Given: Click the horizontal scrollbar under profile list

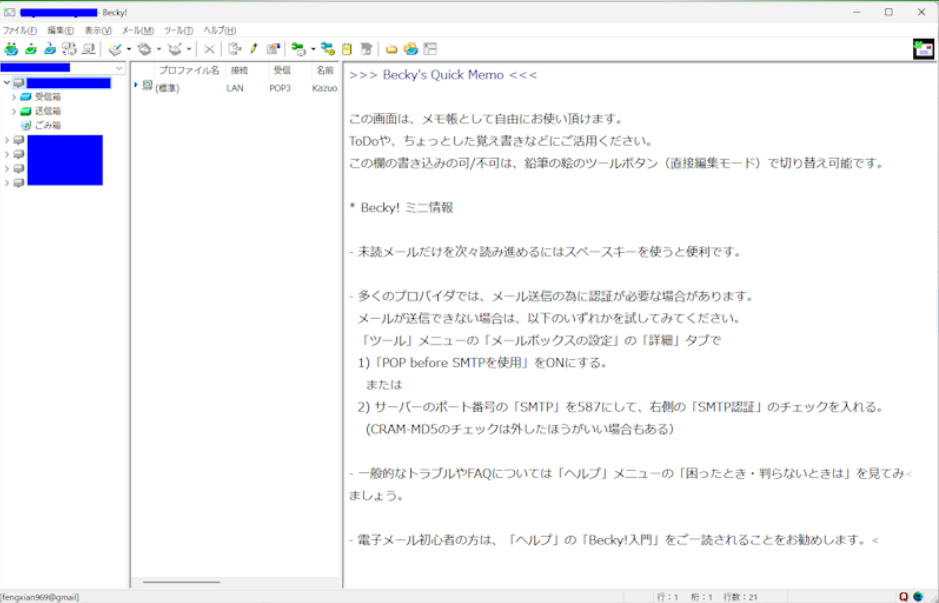Looking at the screenshot, I should 181,581.
